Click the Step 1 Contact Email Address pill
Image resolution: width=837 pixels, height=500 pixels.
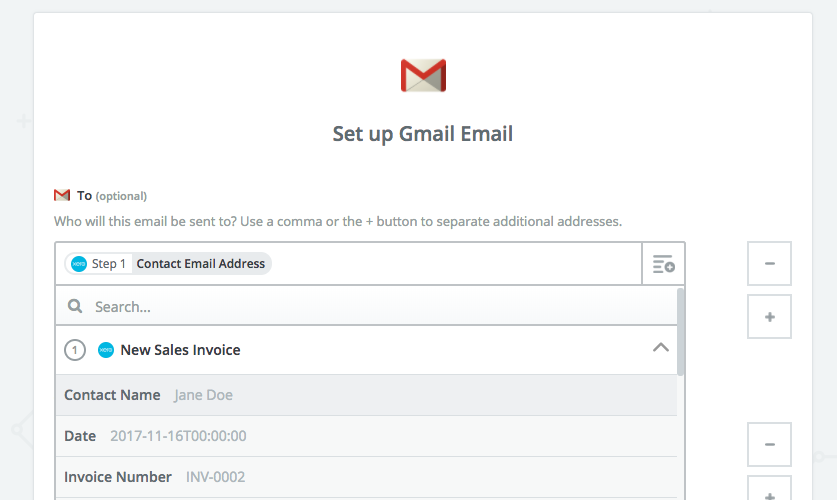coord(168,264)
